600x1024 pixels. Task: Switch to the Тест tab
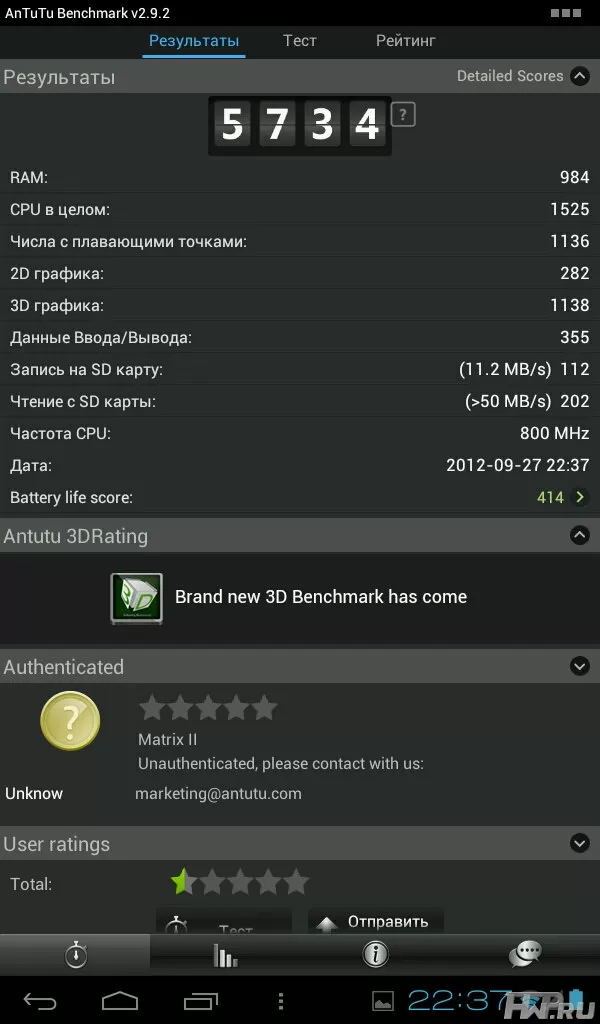(300, 40)
